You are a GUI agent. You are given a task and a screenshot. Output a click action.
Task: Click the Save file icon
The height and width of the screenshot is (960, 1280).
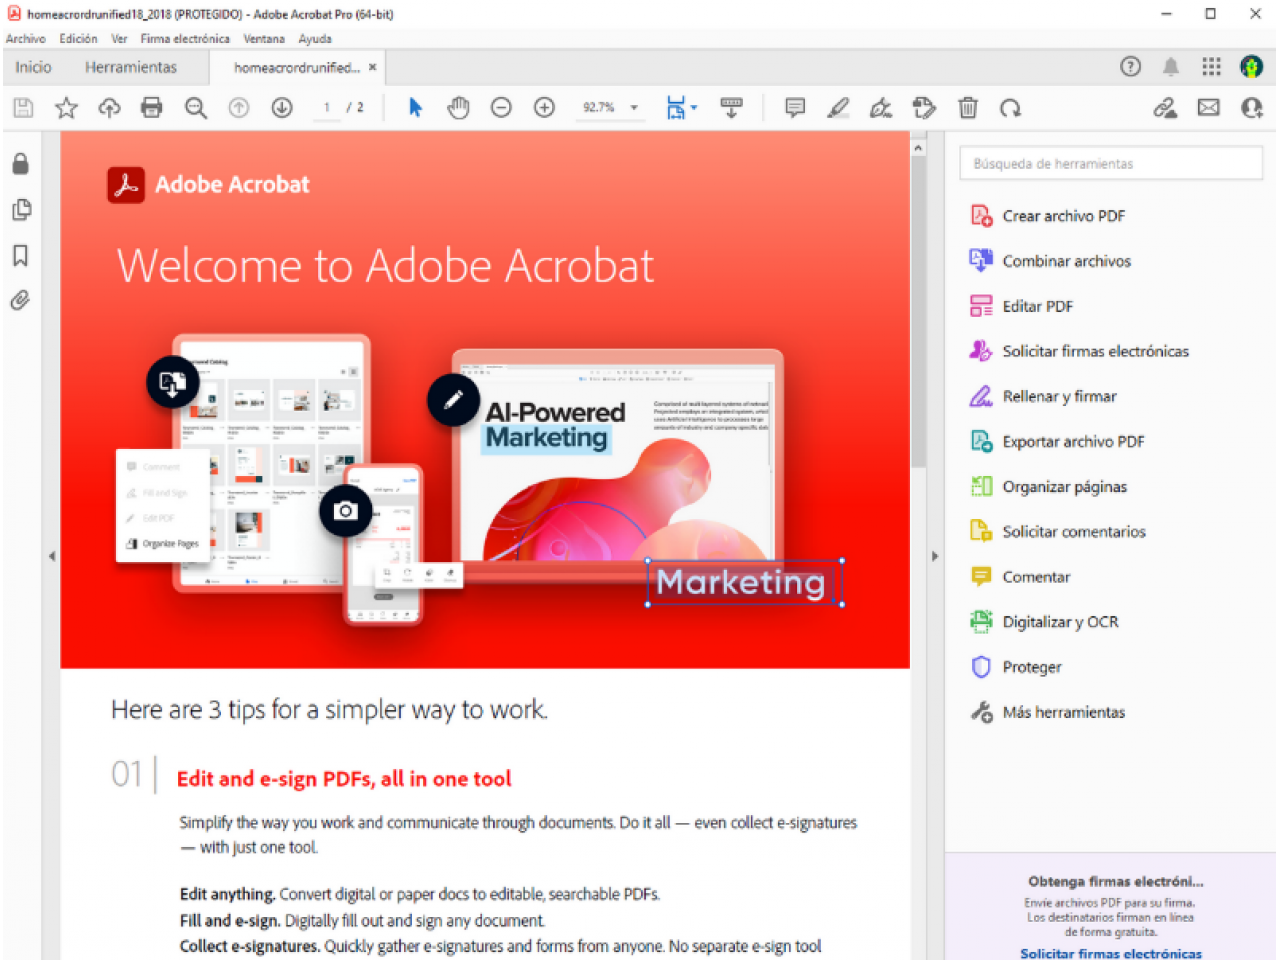23,107
